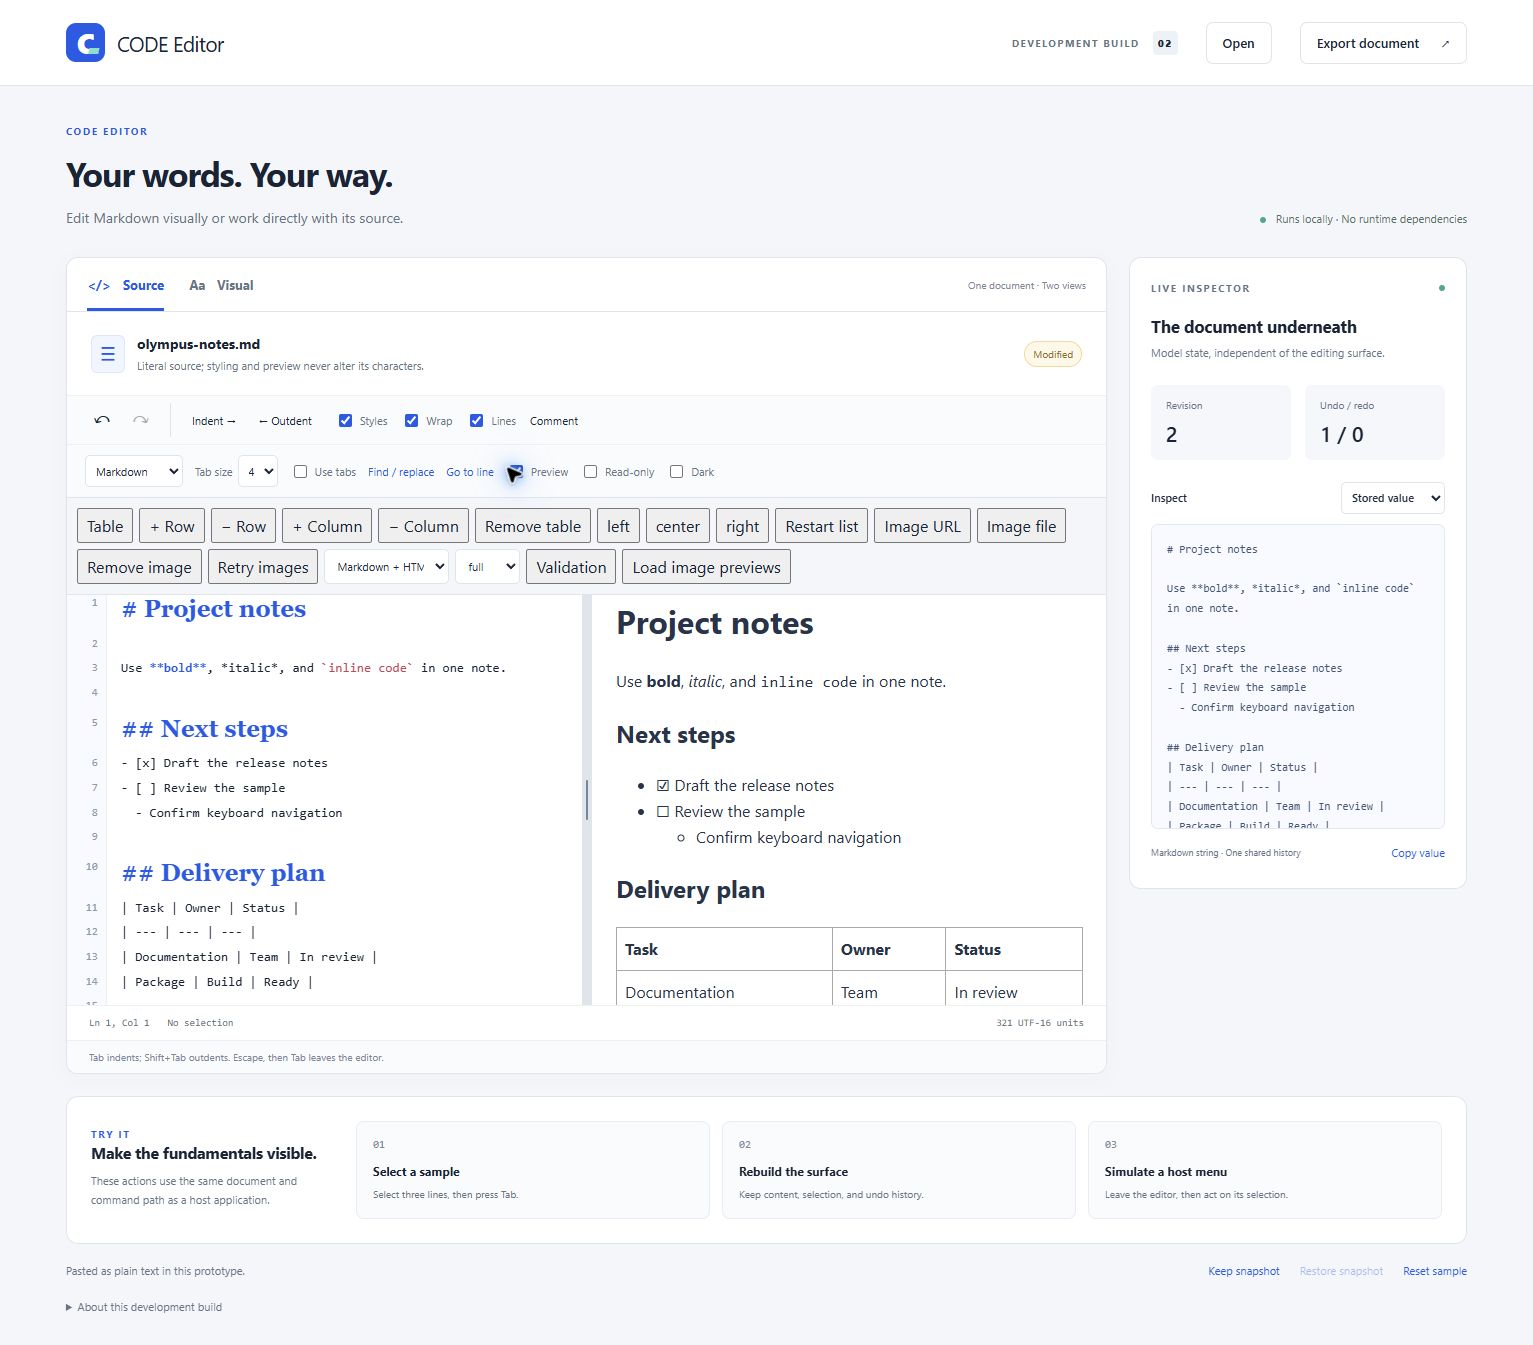The height and width of the screenshot is (1345, 1533).
Task: Click the + Row button
Action: pyautogui.click(x=172, y=526)
